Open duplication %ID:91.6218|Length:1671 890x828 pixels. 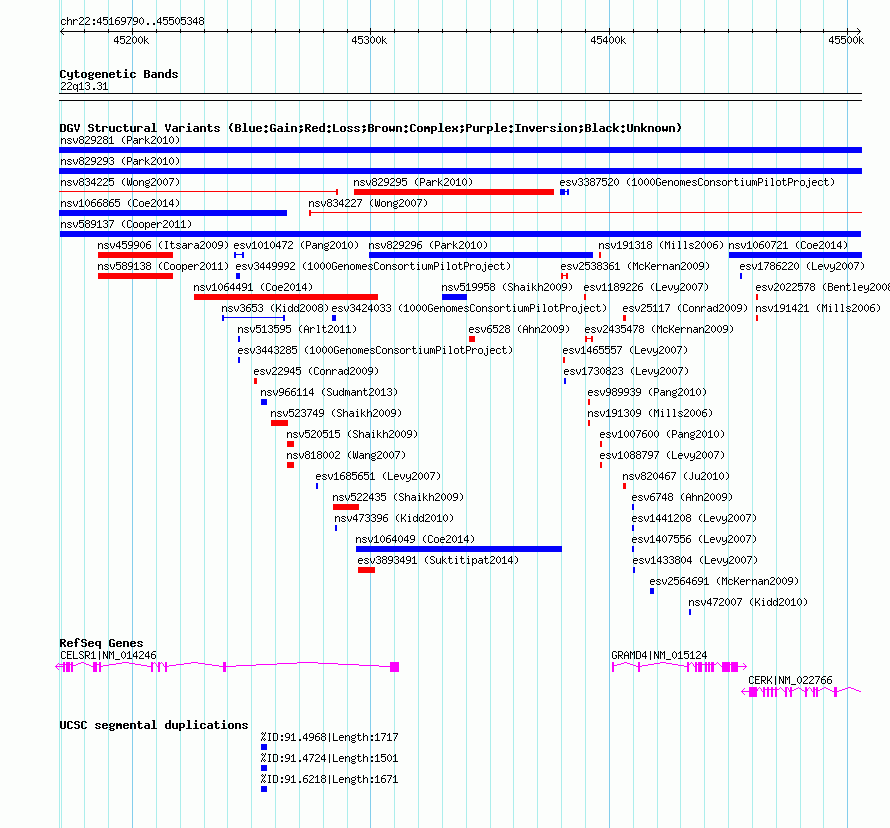point(329,779)
